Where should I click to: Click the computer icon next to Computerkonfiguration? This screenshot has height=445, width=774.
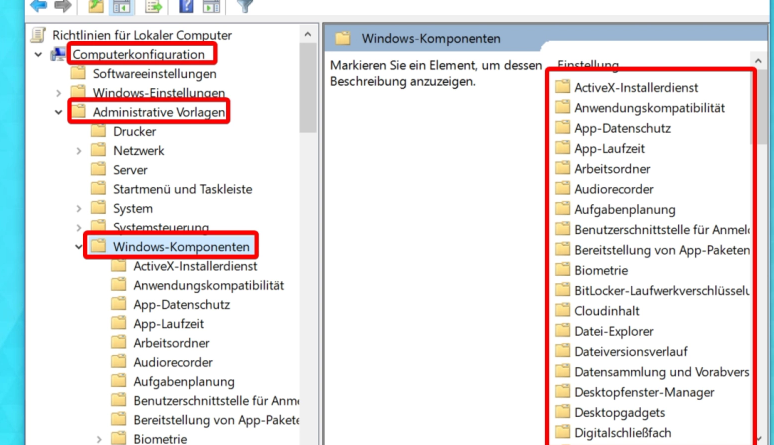[x=58, y=54]
